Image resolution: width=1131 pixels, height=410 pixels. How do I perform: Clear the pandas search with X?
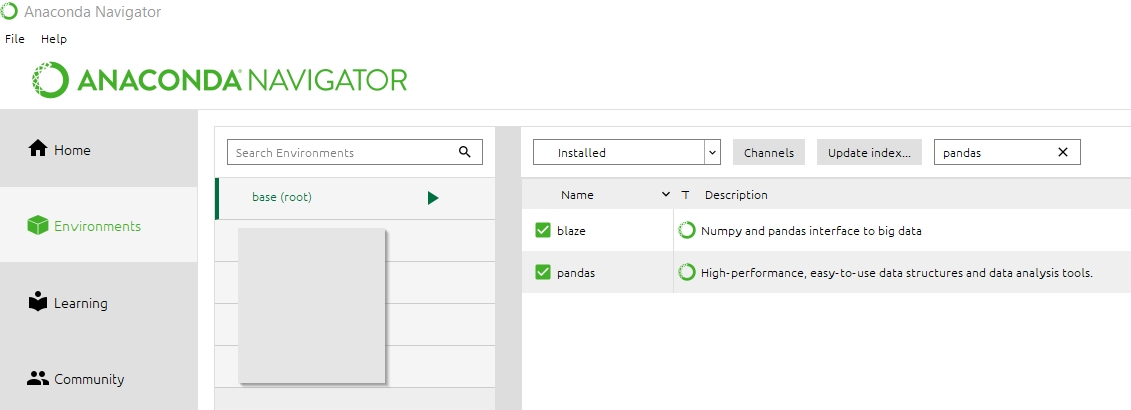pos(1062,152)
